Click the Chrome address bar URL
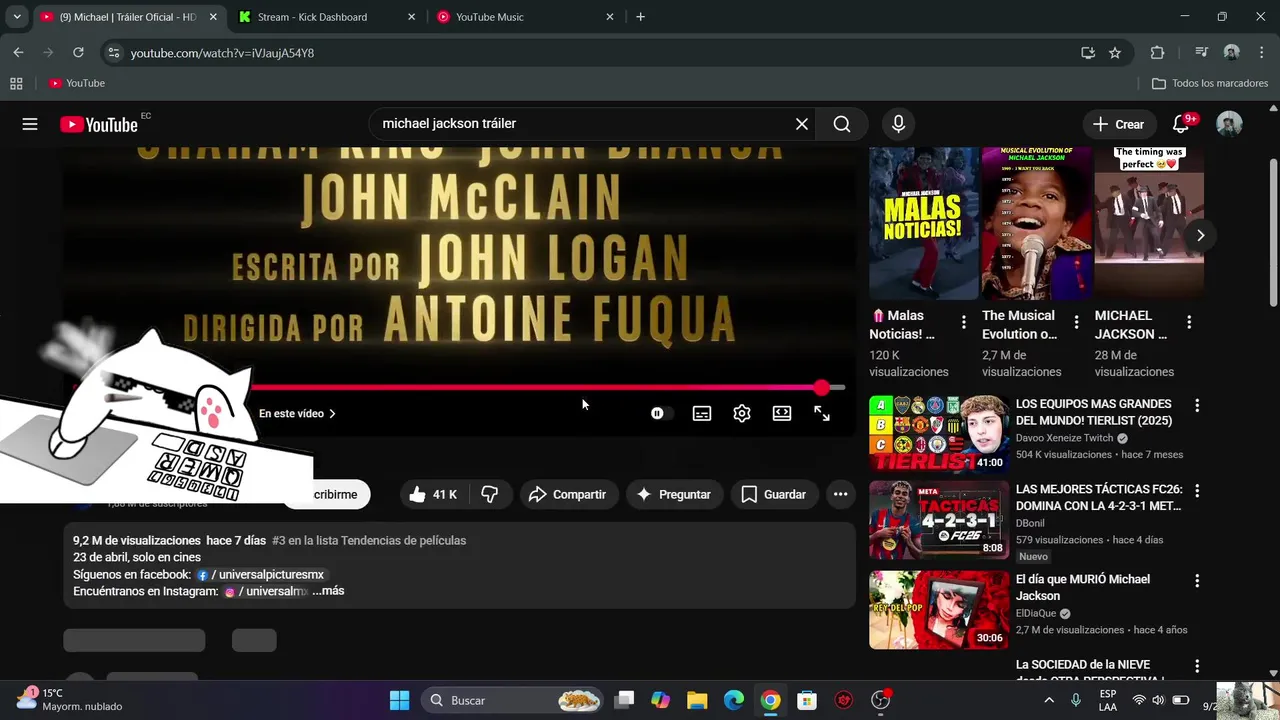Viewport: 1280px width, 720px height. coord(222,53)
